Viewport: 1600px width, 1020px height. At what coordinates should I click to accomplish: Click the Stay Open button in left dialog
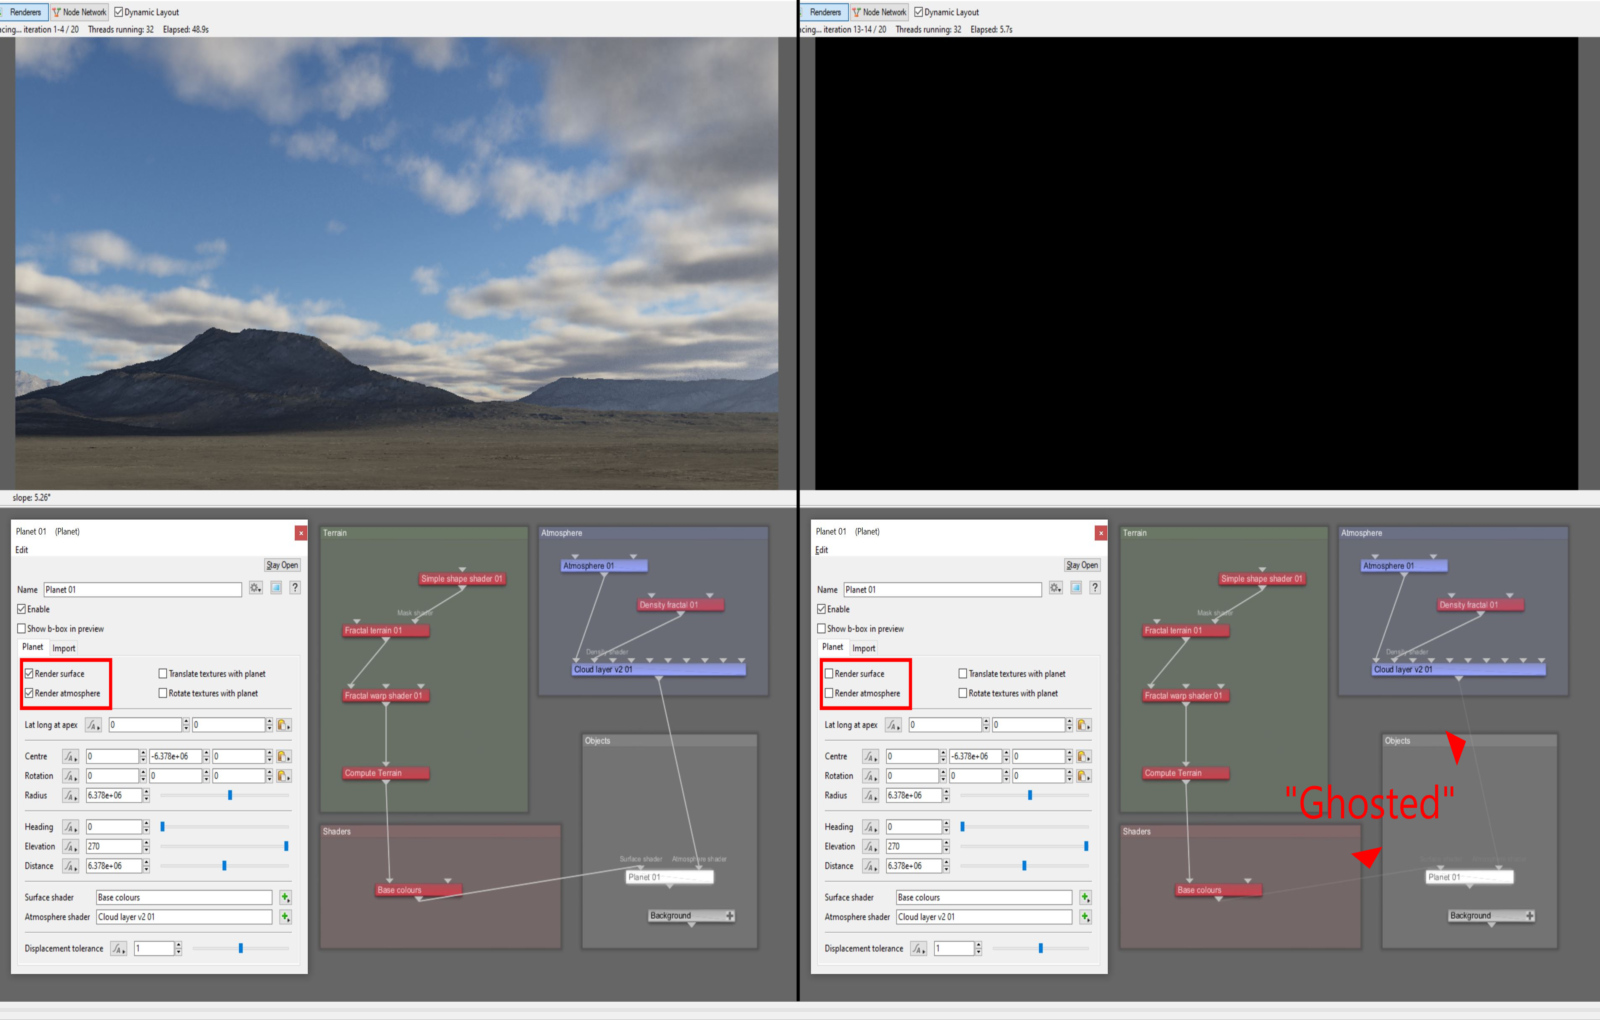[x=282, y=565]
